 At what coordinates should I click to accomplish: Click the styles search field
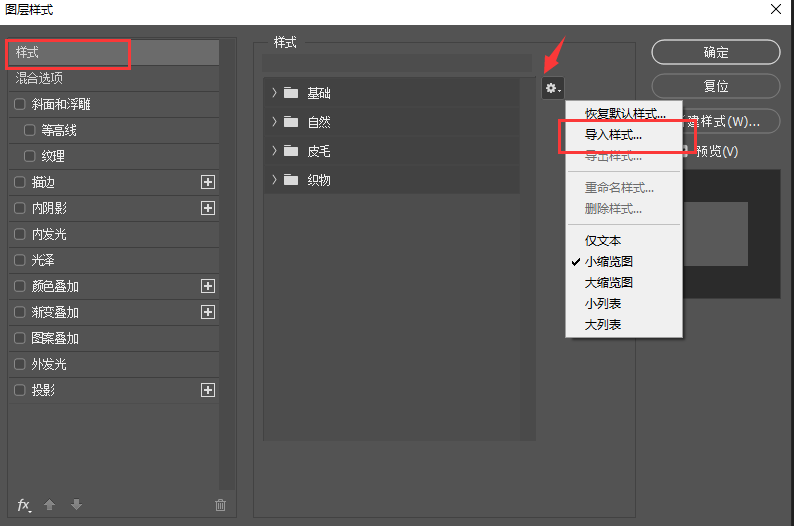point(397,63)
